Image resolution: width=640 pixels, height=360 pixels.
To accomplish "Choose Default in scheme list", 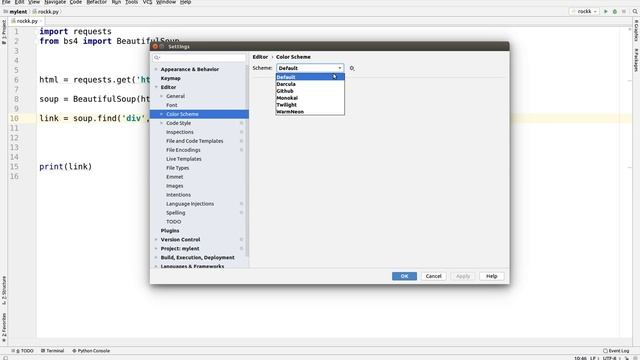I will (x=310, y=77).
